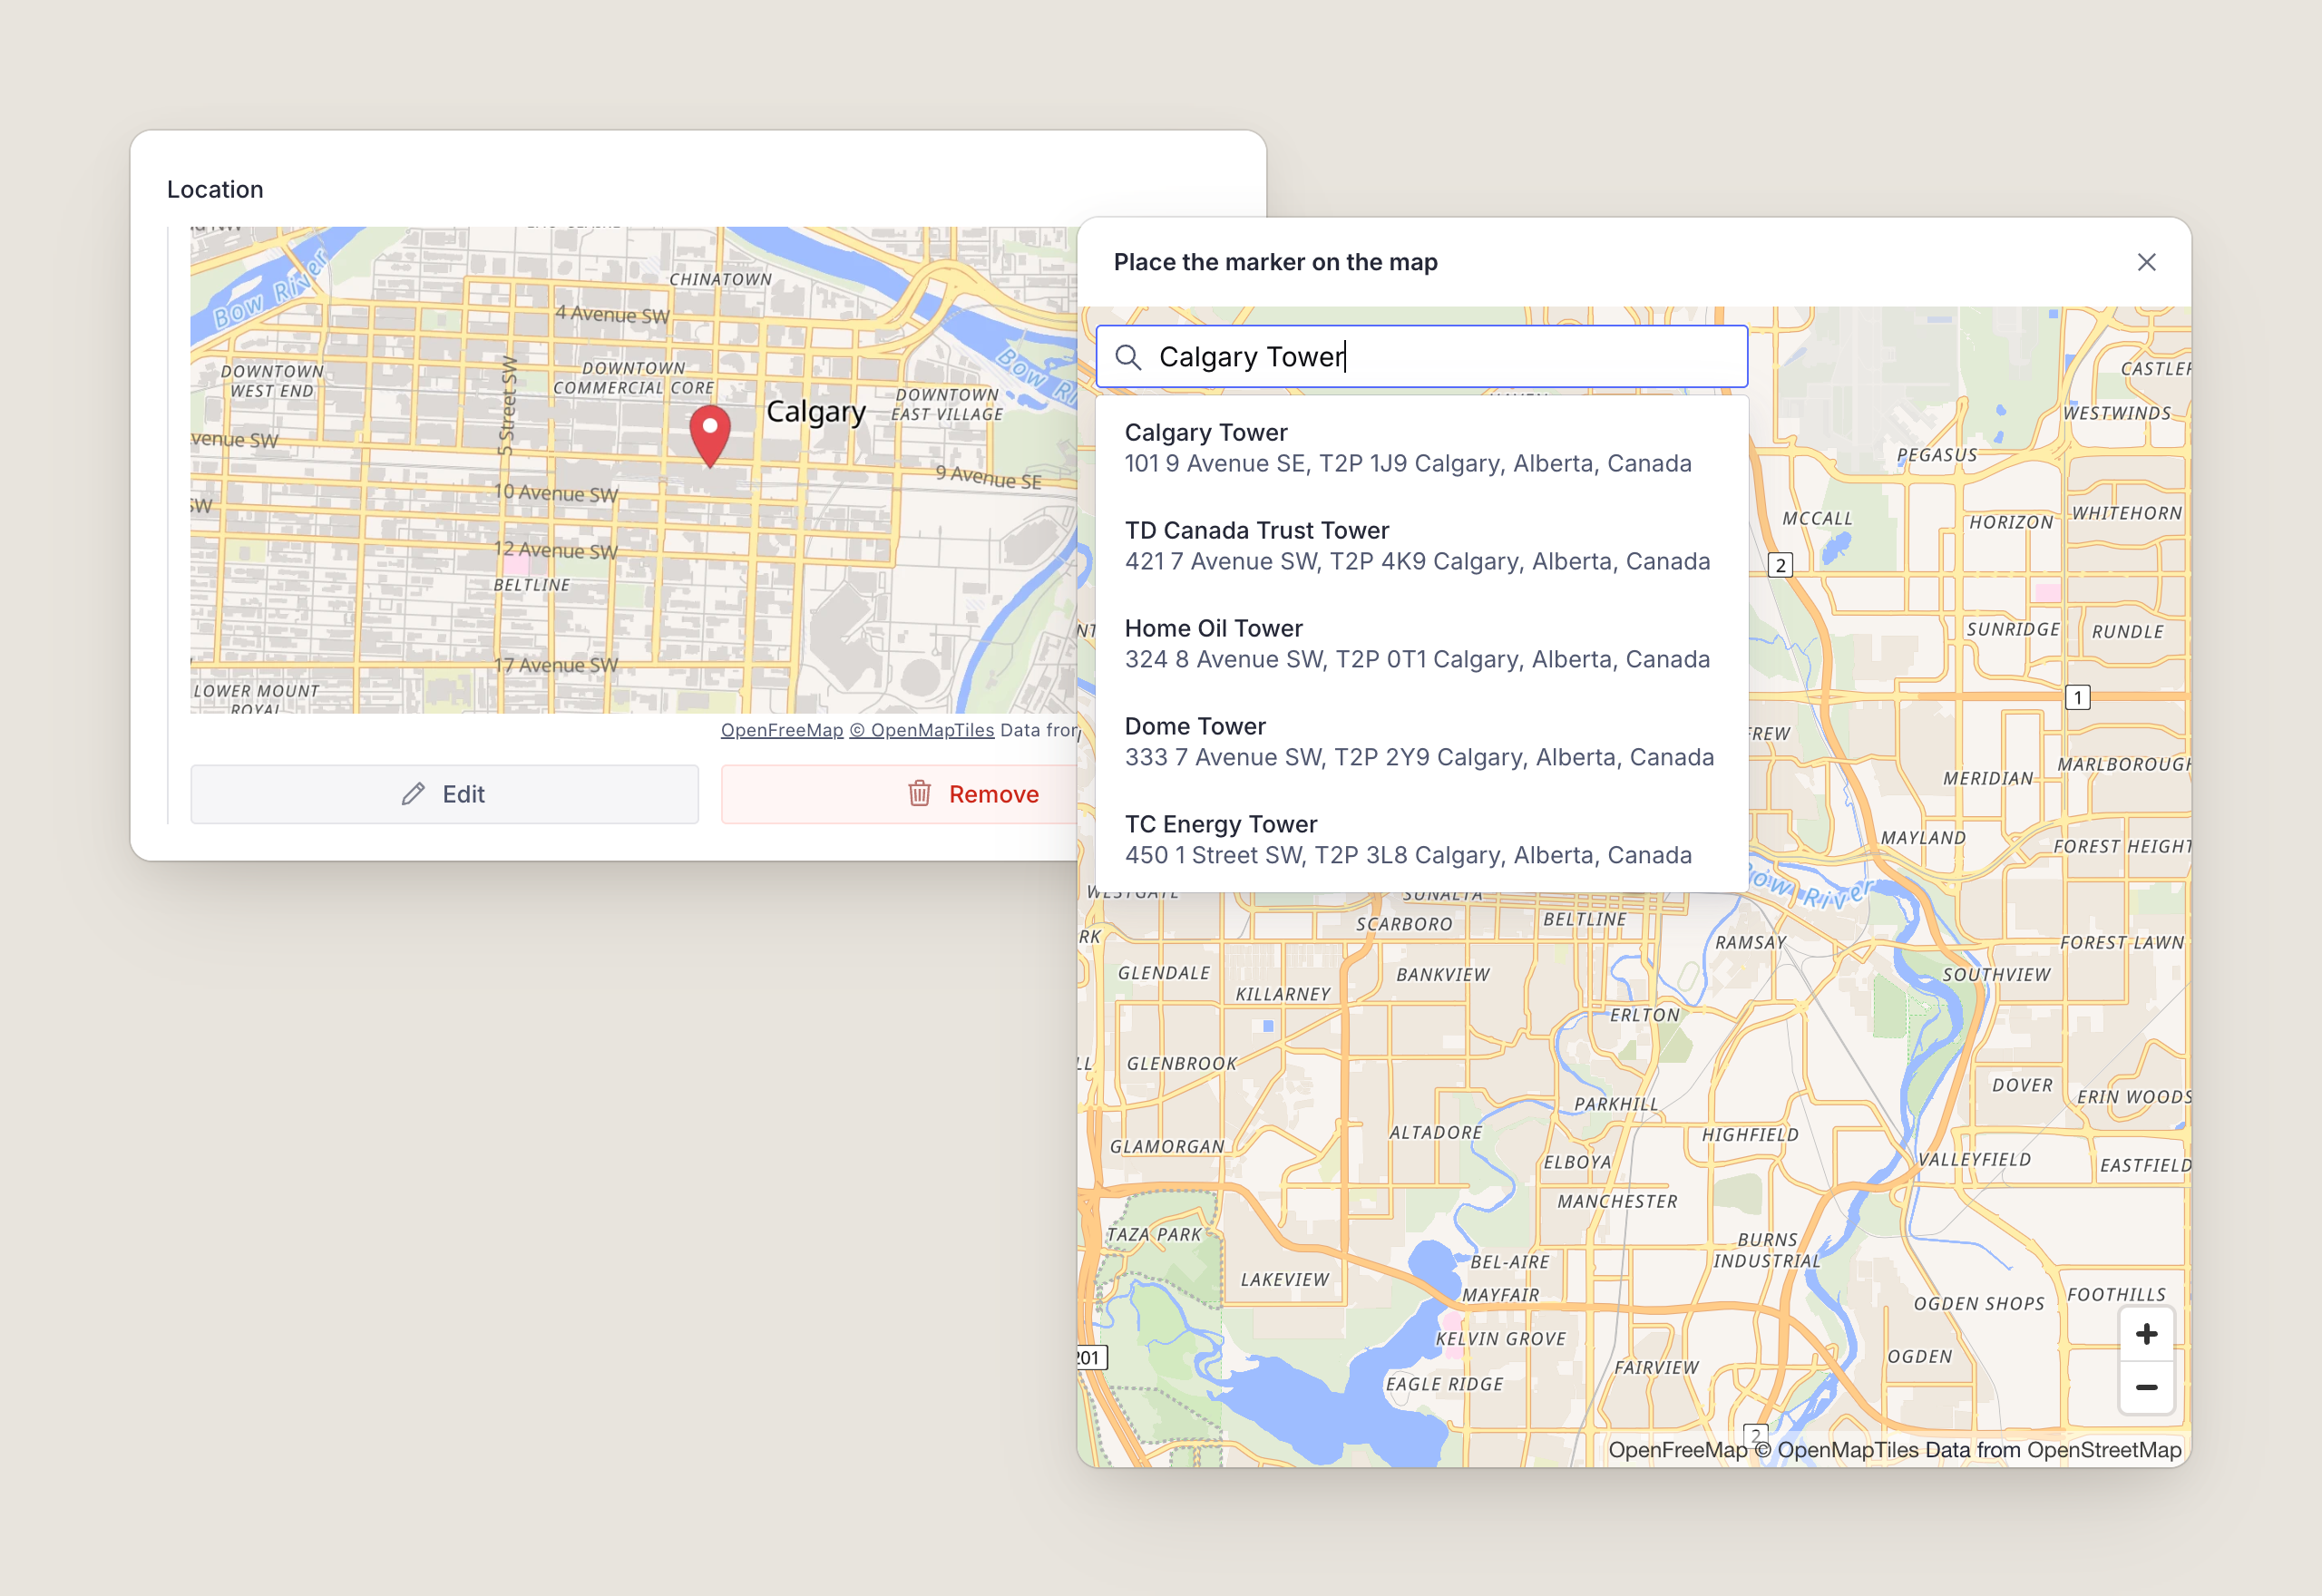Viewport: 2322px width, 1596px height.
Task: Click the DOWNTOWN EAST VILLAGE label
Action: click(947, 404)
